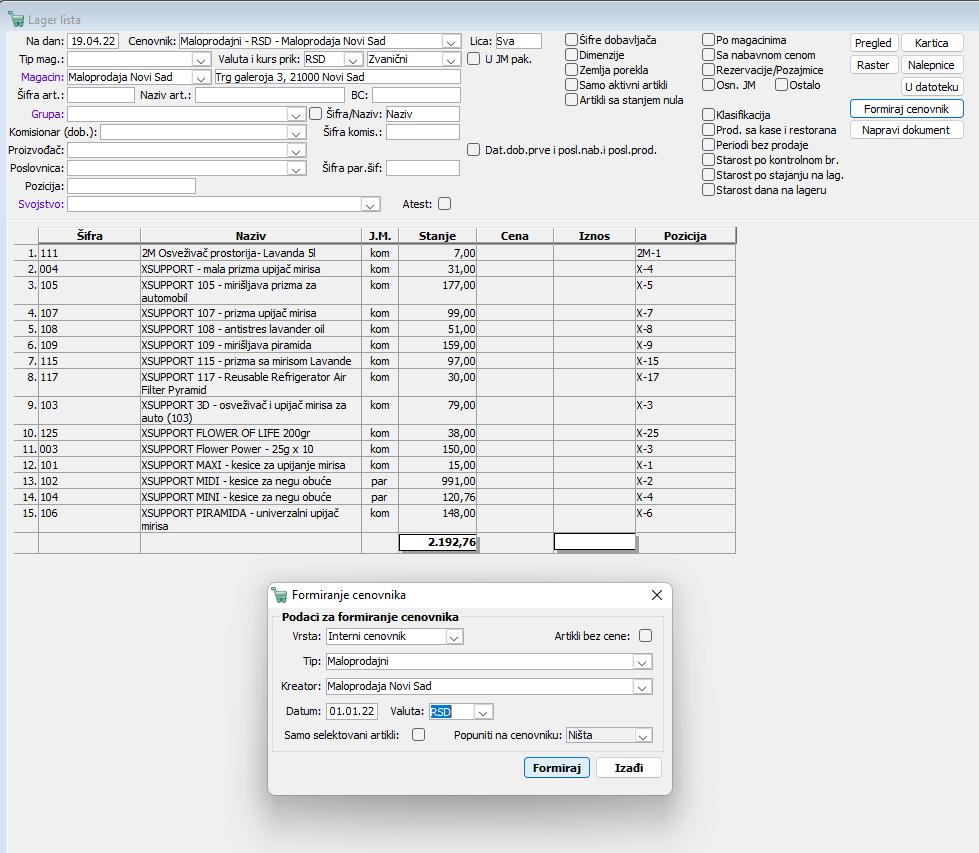Viewport: 979px width, 853px height.
Task: Check Samo selektovani artikli box
Action: pos(418,735)
